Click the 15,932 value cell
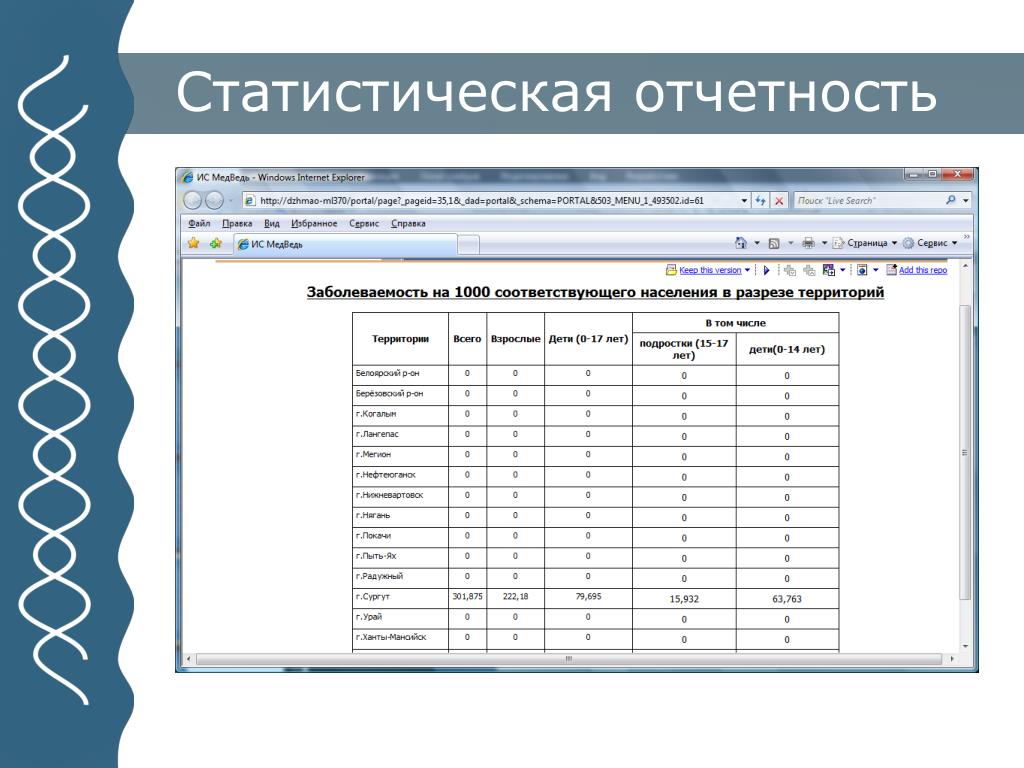This screenshot has width=1024, height=768. 684,599
